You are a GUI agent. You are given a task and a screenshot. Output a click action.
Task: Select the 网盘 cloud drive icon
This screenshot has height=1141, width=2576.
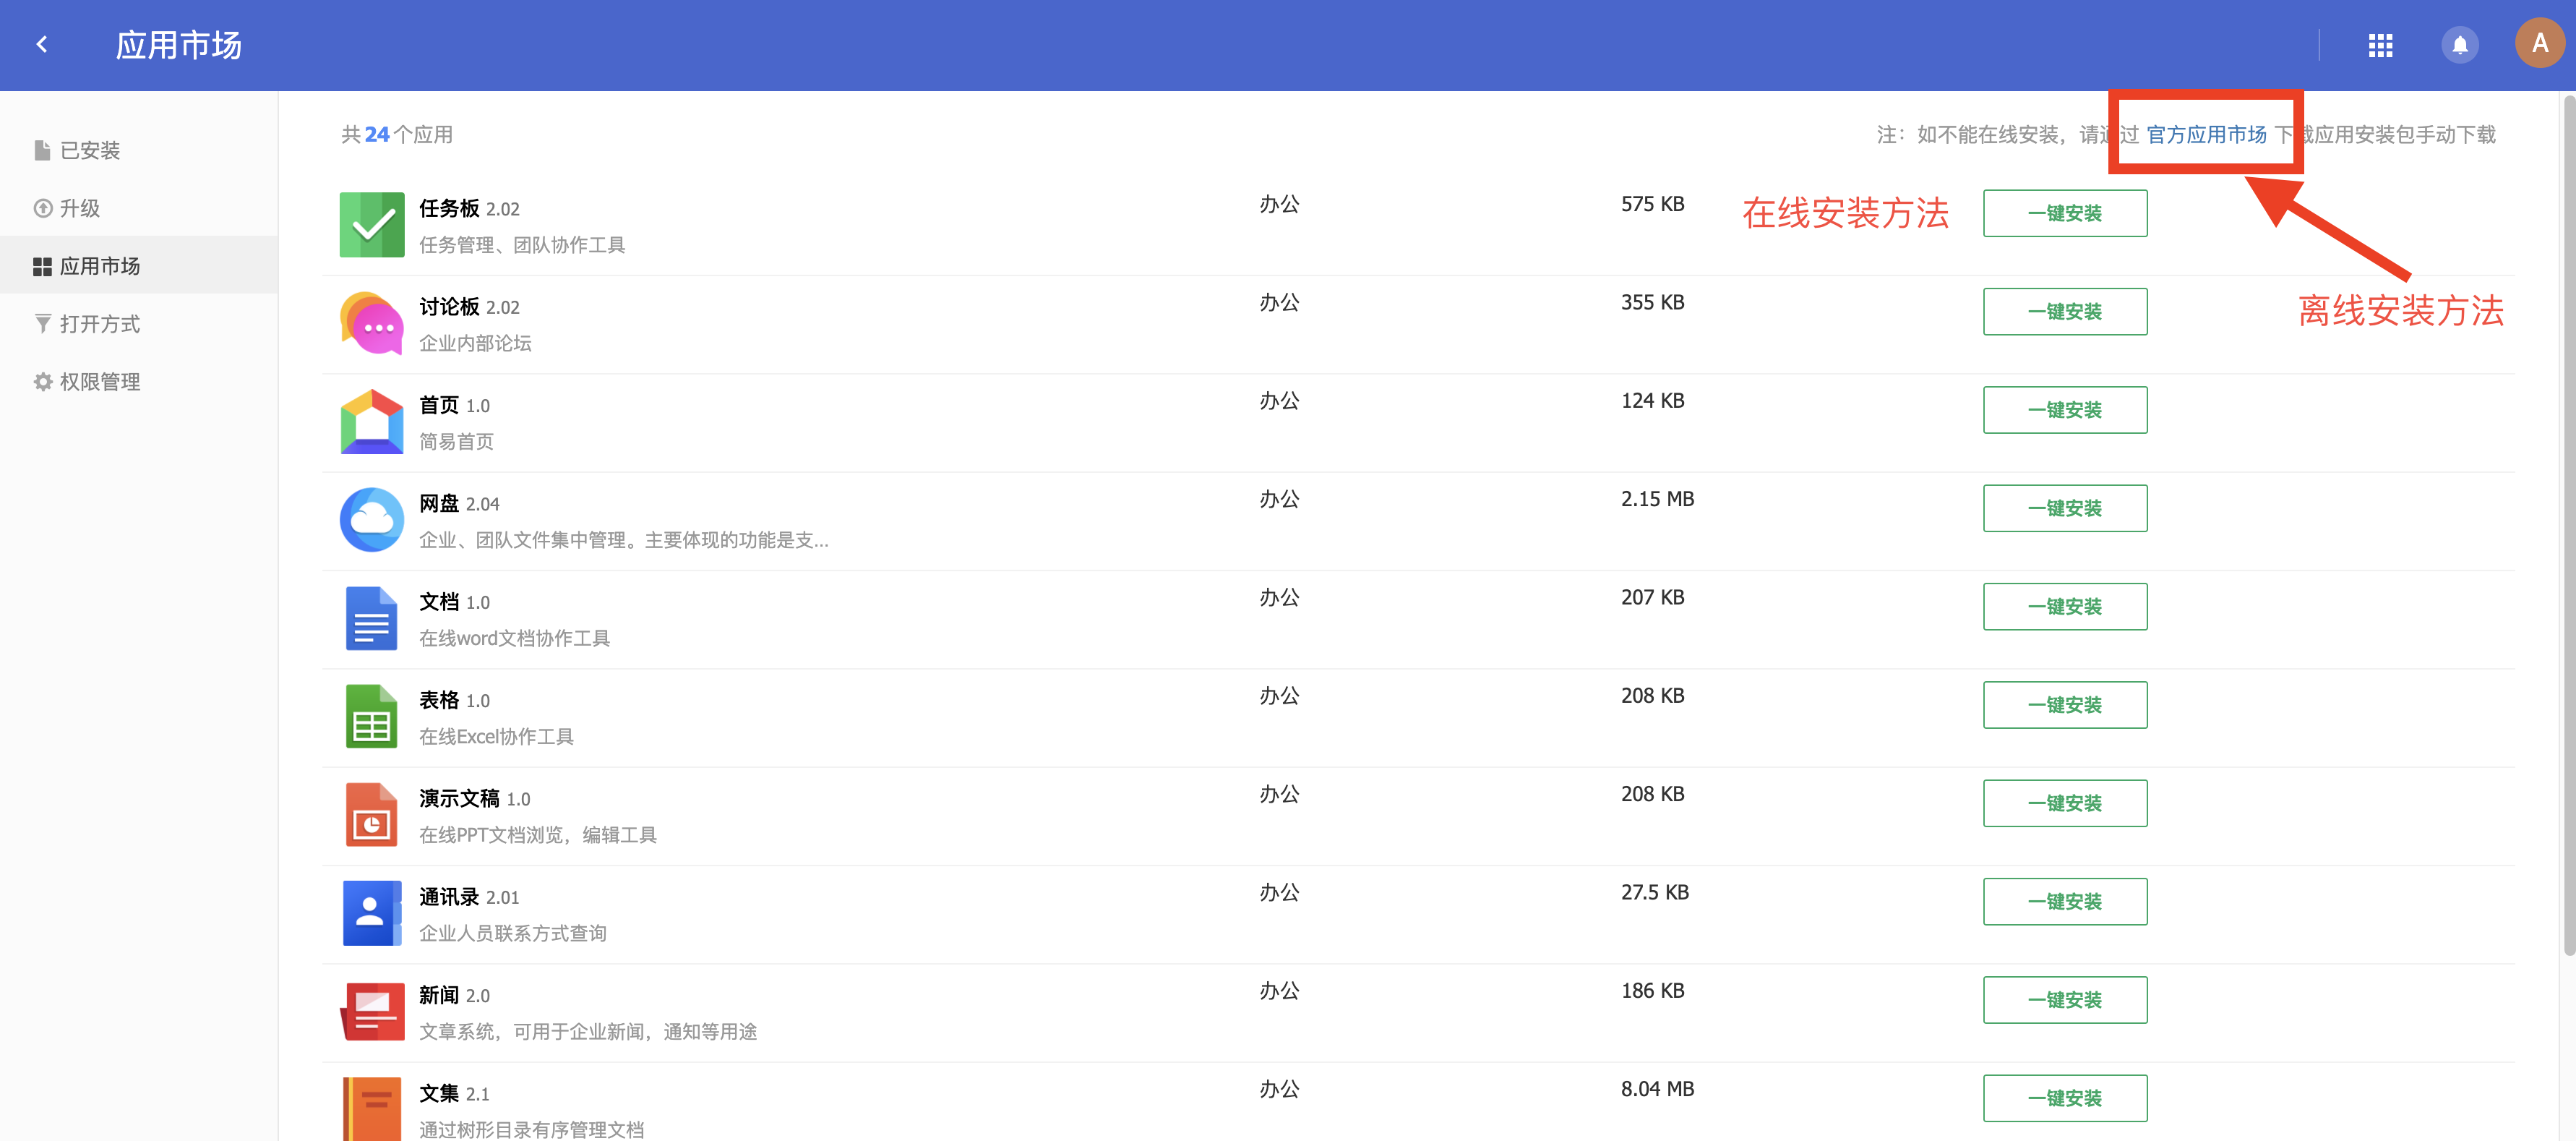pyautogui.click(x=371, y=519)
